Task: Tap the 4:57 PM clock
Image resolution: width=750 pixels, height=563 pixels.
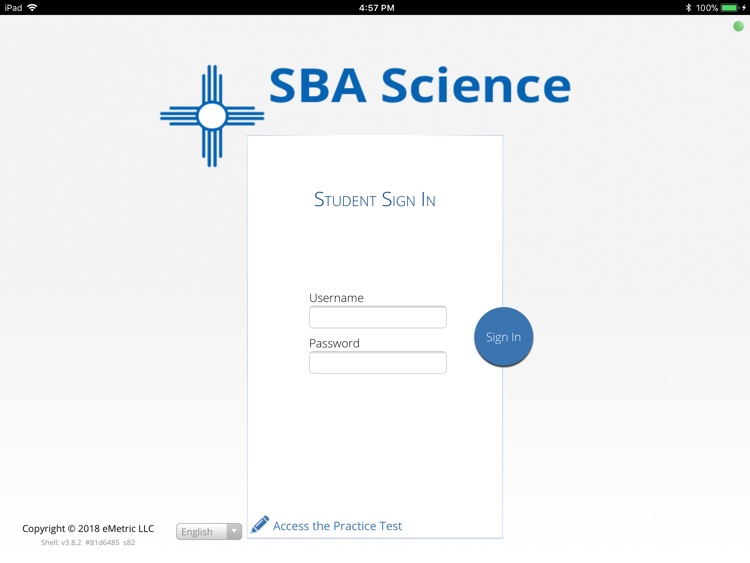Action: pyautogui.click(x=376, y=8)
